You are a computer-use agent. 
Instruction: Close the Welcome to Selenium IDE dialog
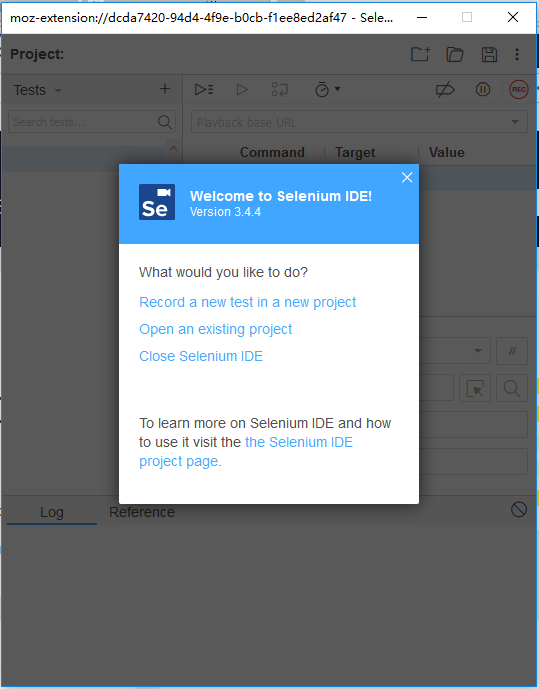pos(407,178)
